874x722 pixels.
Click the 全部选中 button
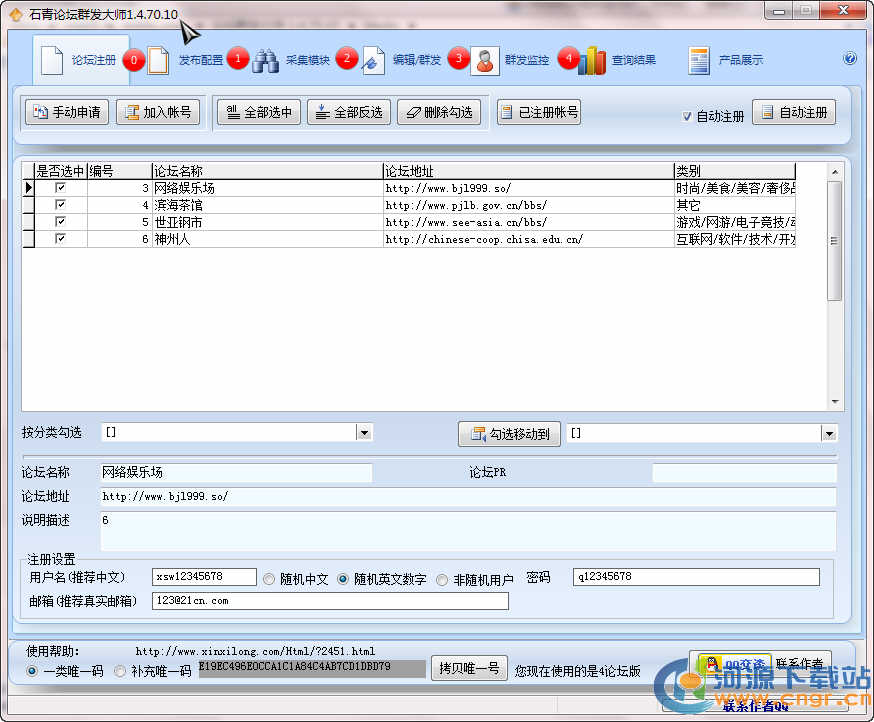pyautogui.click(x=258, y=112)
